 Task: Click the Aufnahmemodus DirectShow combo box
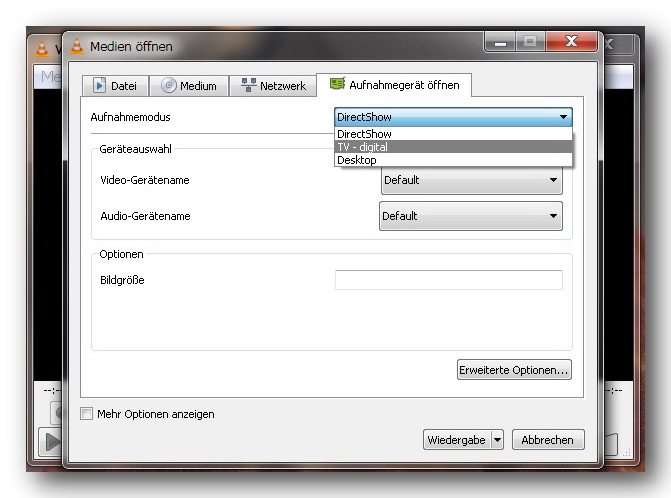point(453,117)
